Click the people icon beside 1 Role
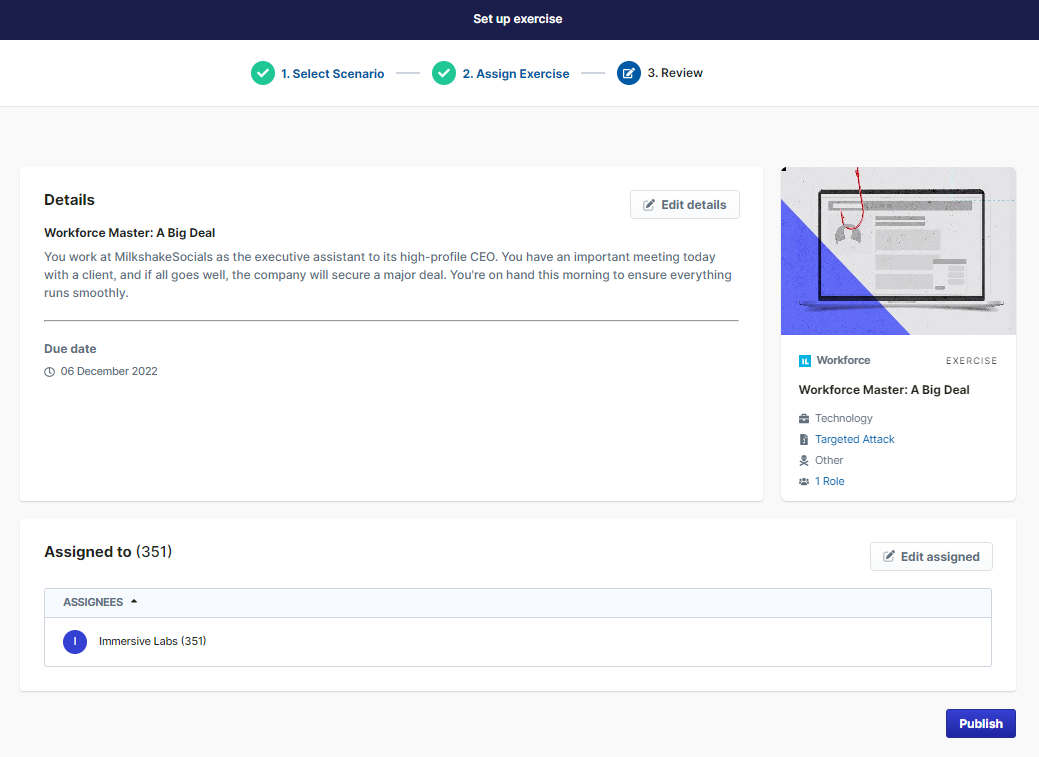 pos(804,482)
